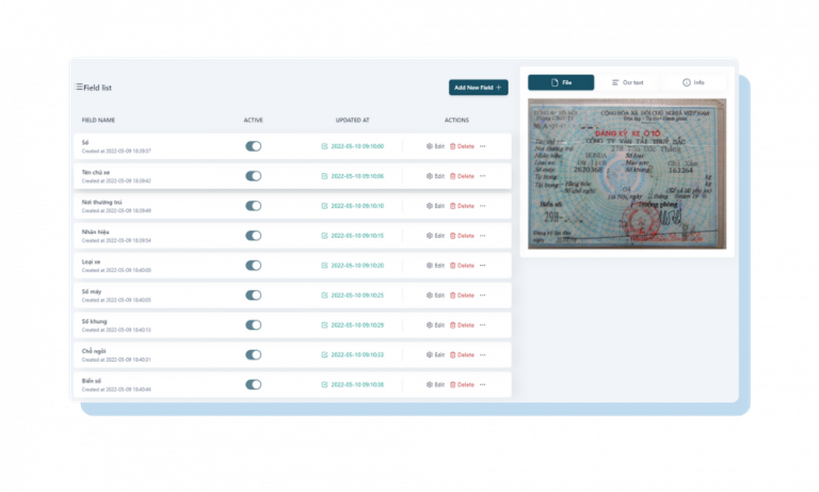Delete the Loại xe field
This screenshot has height=492, width=819.
(x=462, y=265)
